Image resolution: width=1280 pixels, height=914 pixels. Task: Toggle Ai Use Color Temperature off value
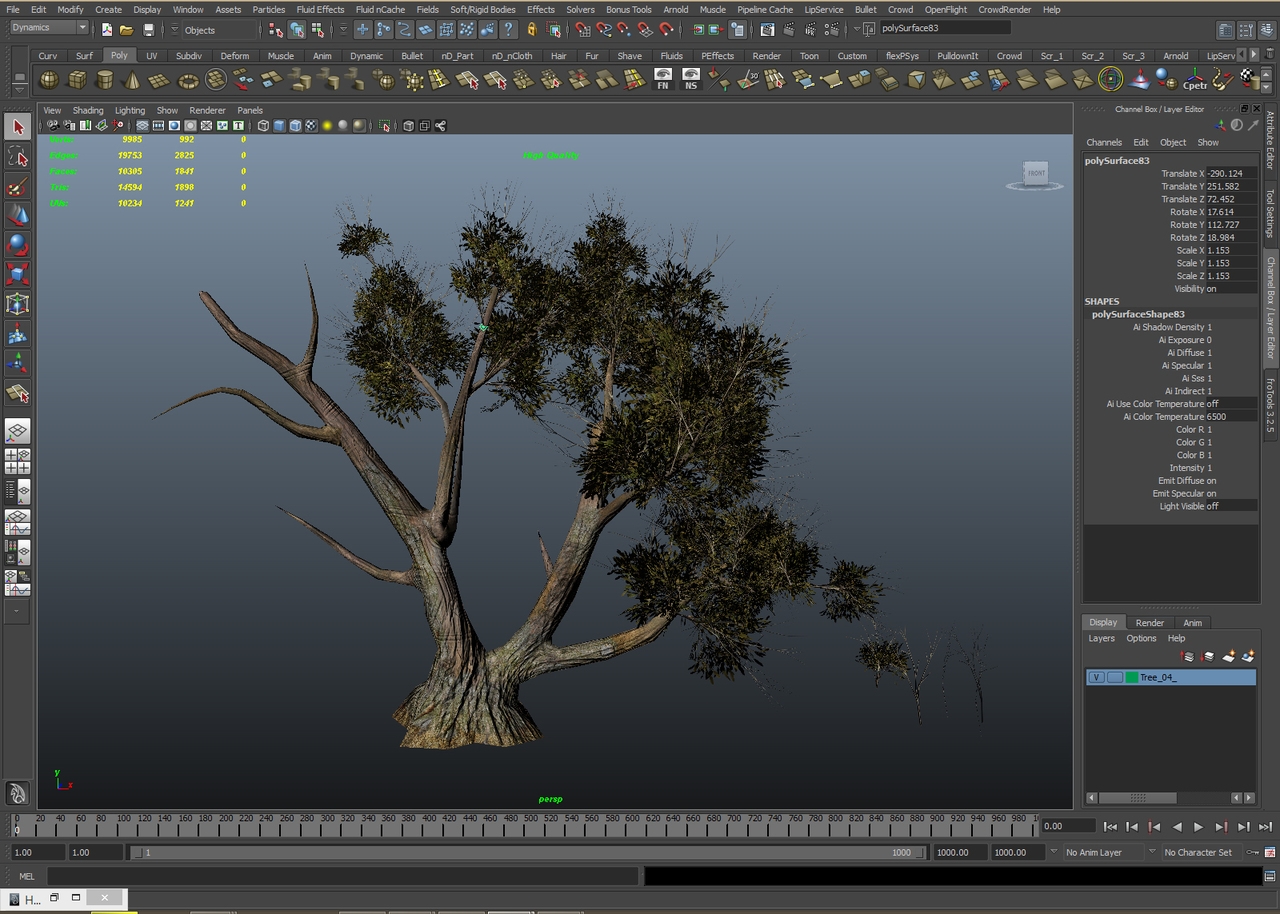click(1231, 404)
